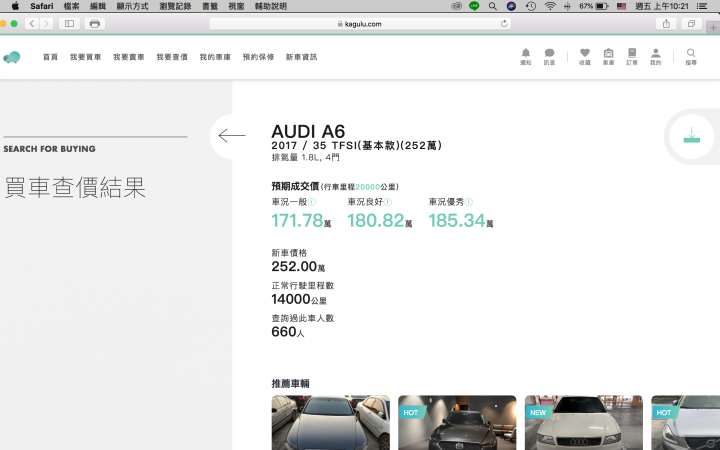Toggle Safari sidebar button
Image resolution: width=720 pixels, height=450 pixels.
69,23
